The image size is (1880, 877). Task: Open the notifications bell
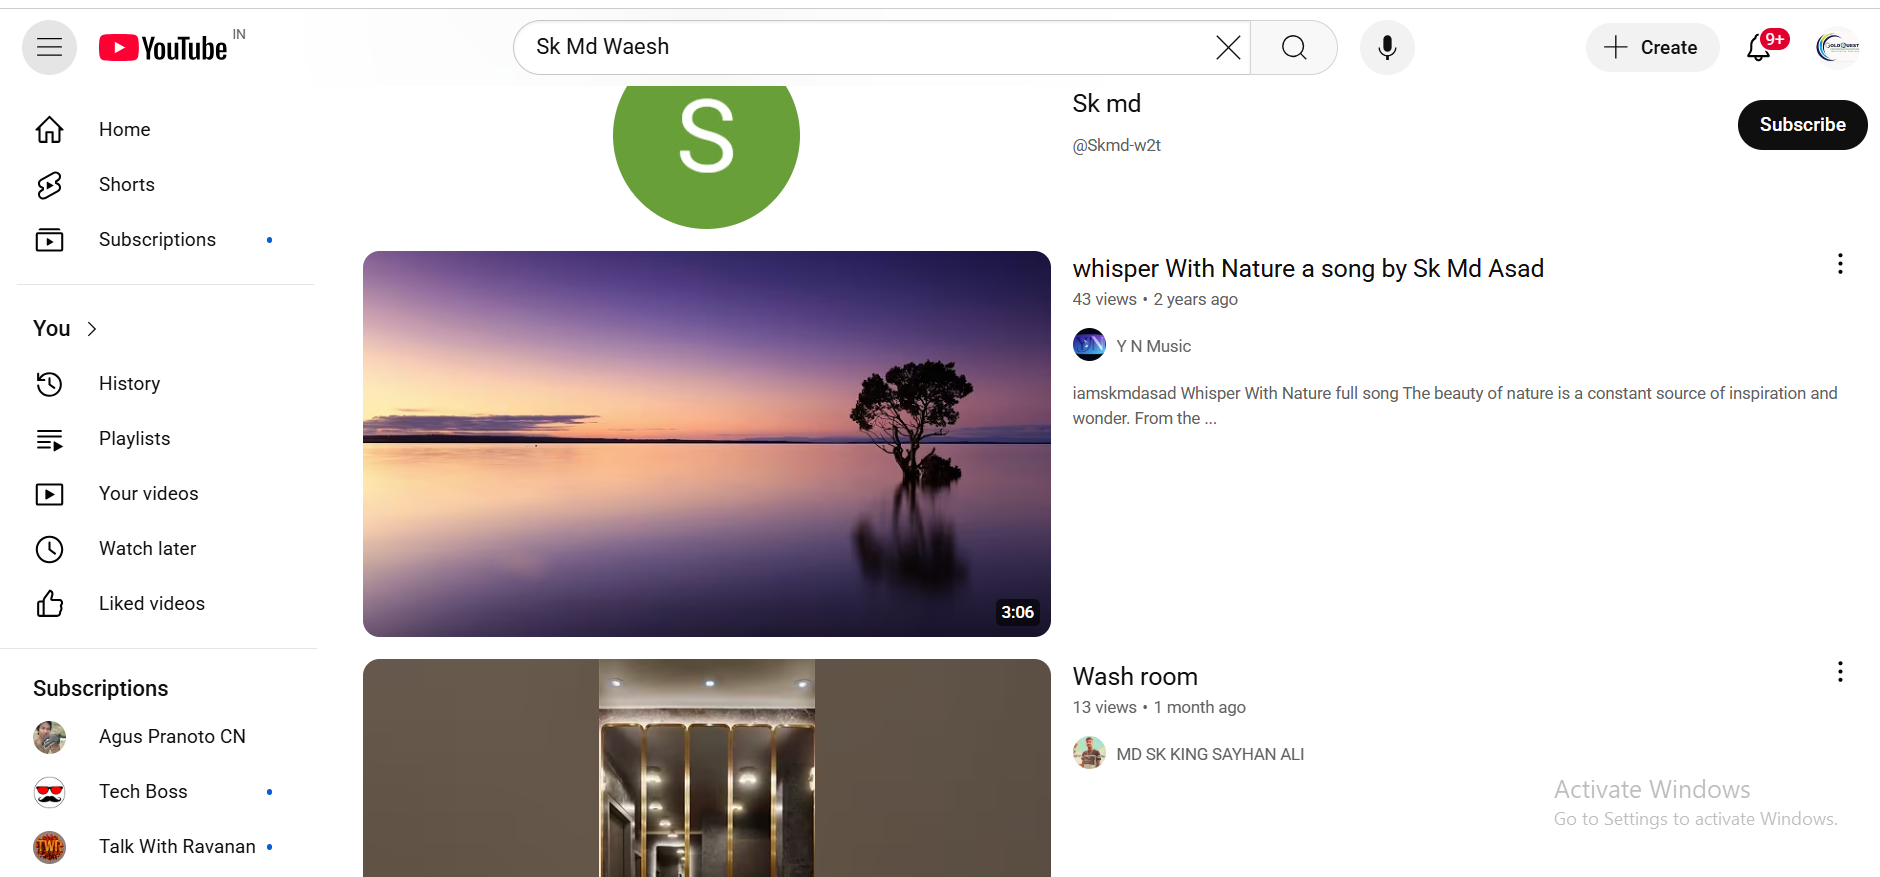[1758, 47]
